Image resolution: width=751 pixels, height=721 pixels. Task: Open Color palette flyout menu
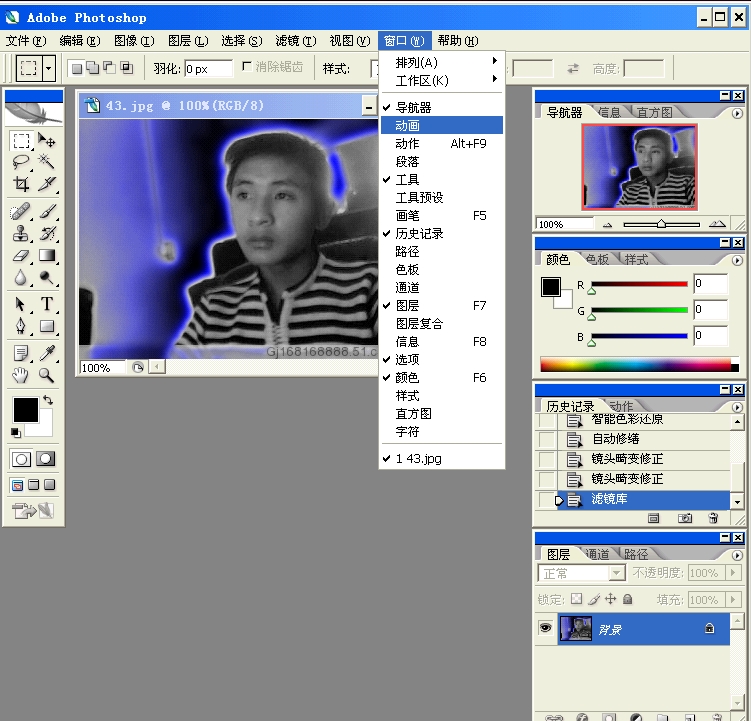(737, 260)
